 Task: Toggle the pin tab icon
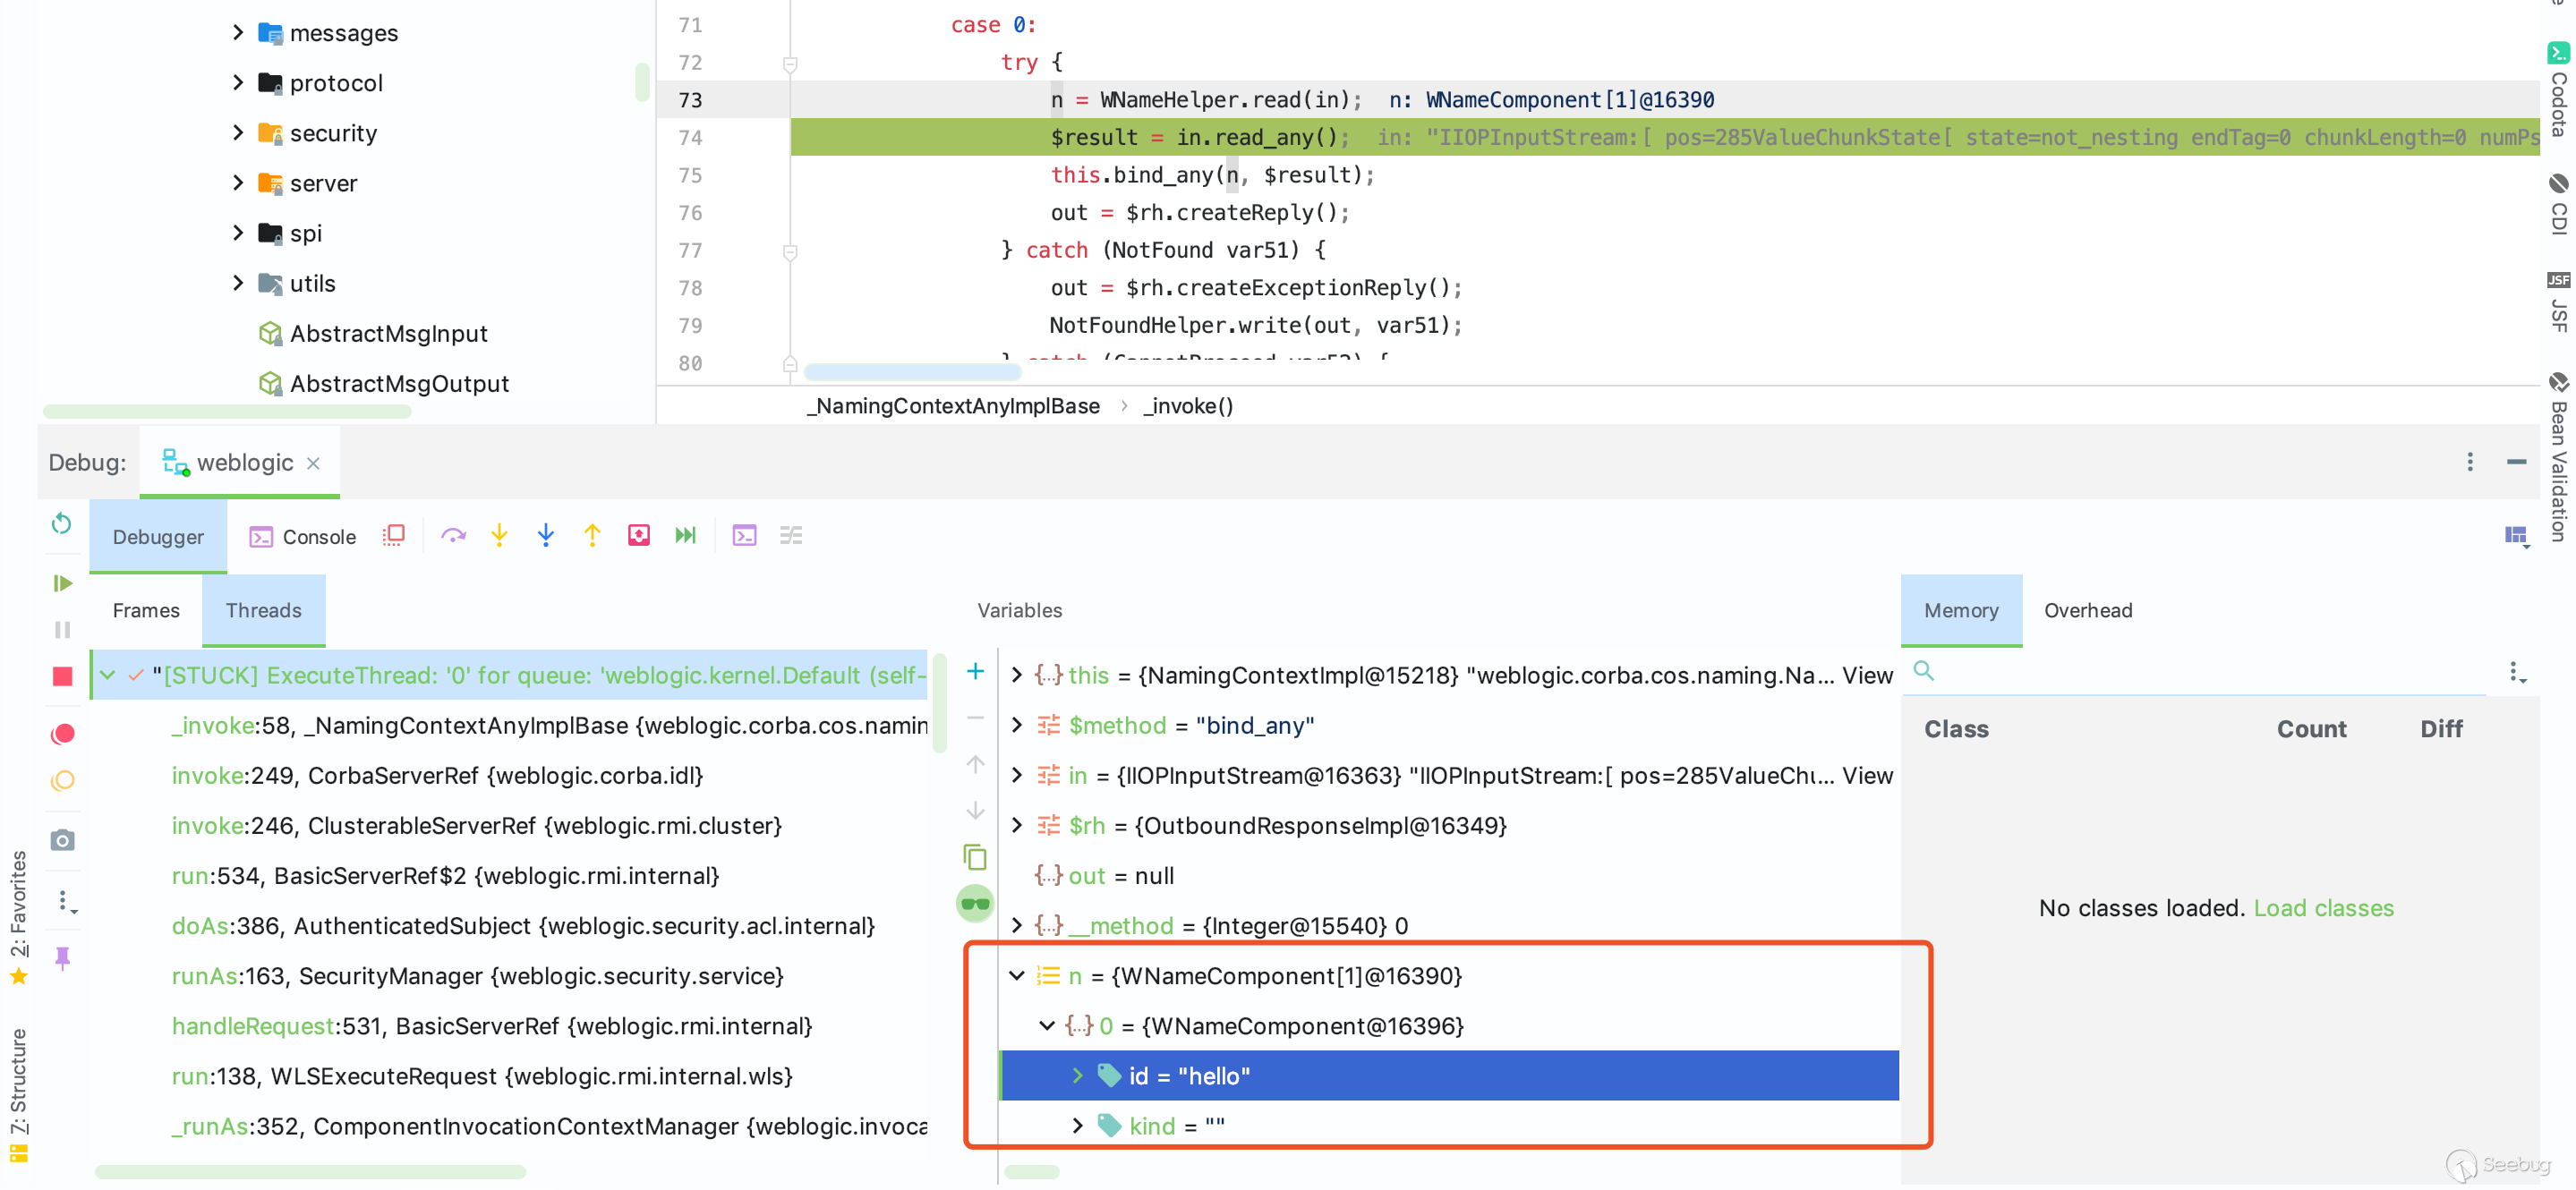[x=62, y=959]
